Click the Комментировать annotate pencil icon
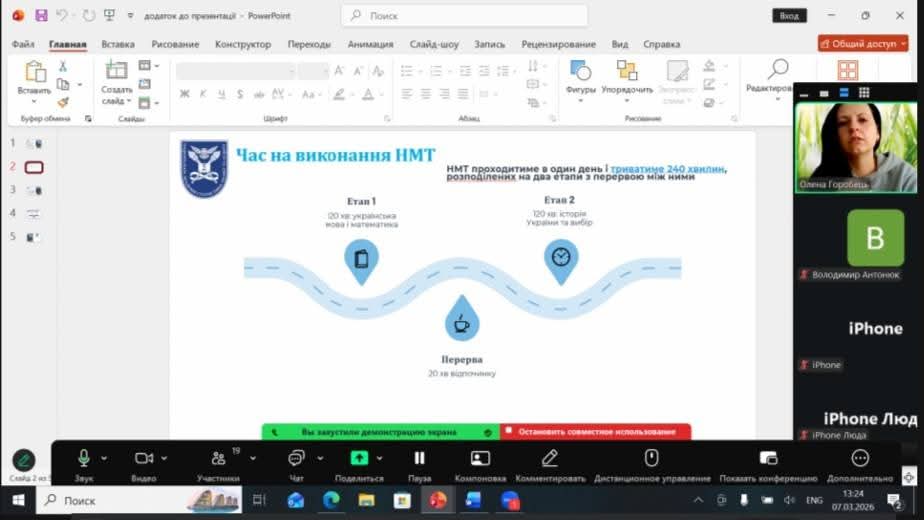The image size is (924, 520). [549, 458]
